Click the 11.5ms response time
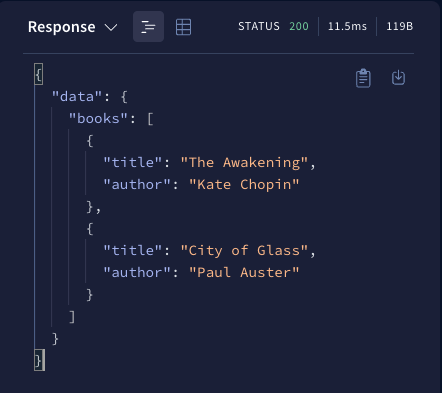The height and width of the screenshot is (393, 442). click(347, 26)
